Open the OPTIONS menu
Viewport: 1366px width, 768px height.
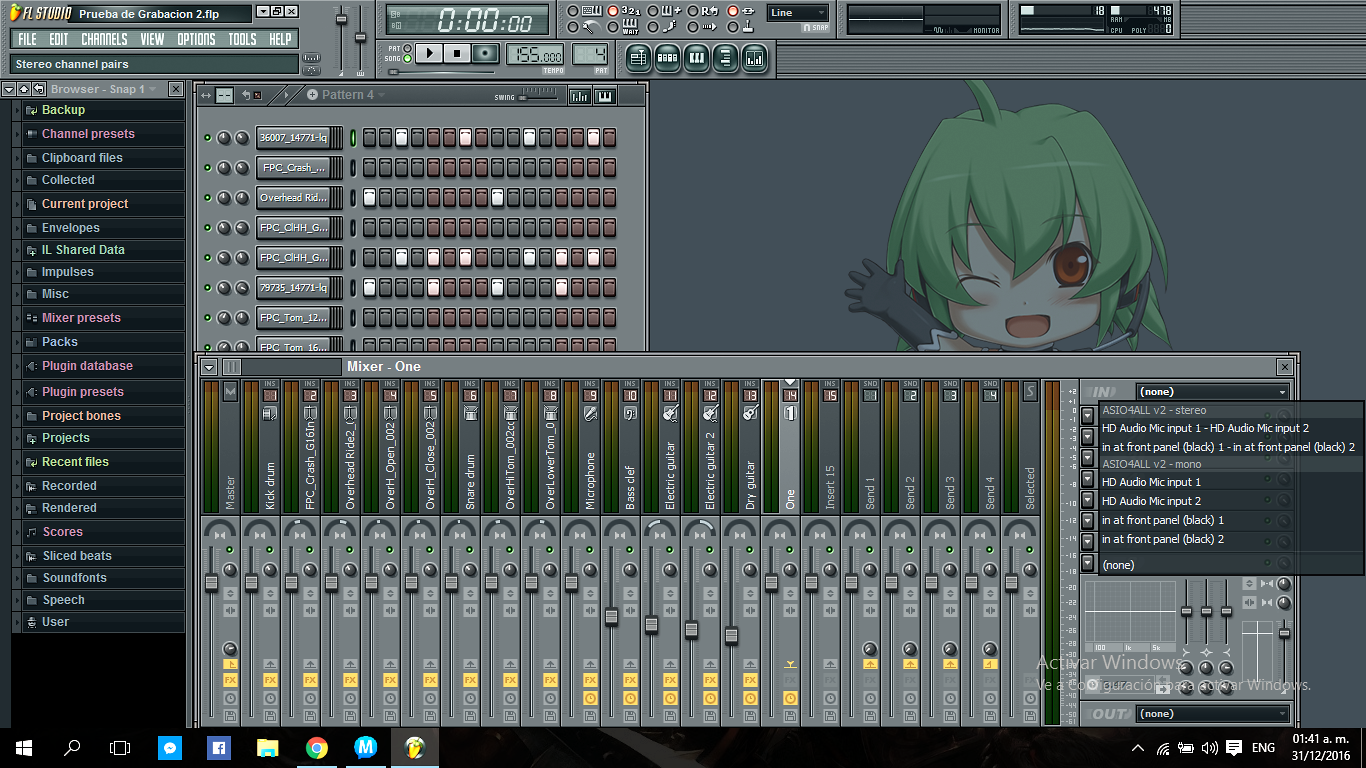pyautogui.click(x=196, y=39)
